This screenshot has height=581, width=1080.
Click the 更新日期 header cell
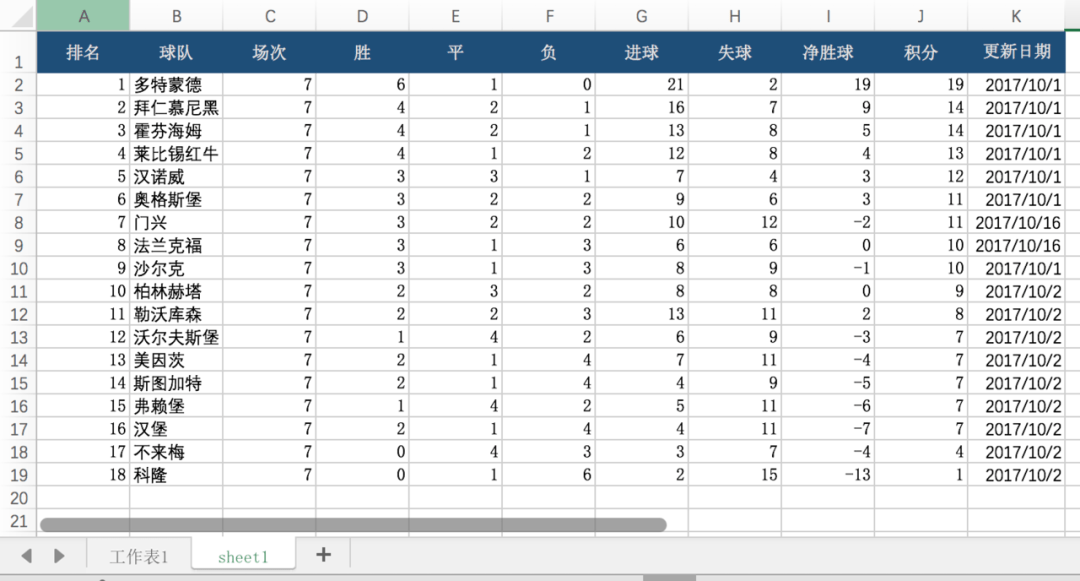tap(1017, 52)
